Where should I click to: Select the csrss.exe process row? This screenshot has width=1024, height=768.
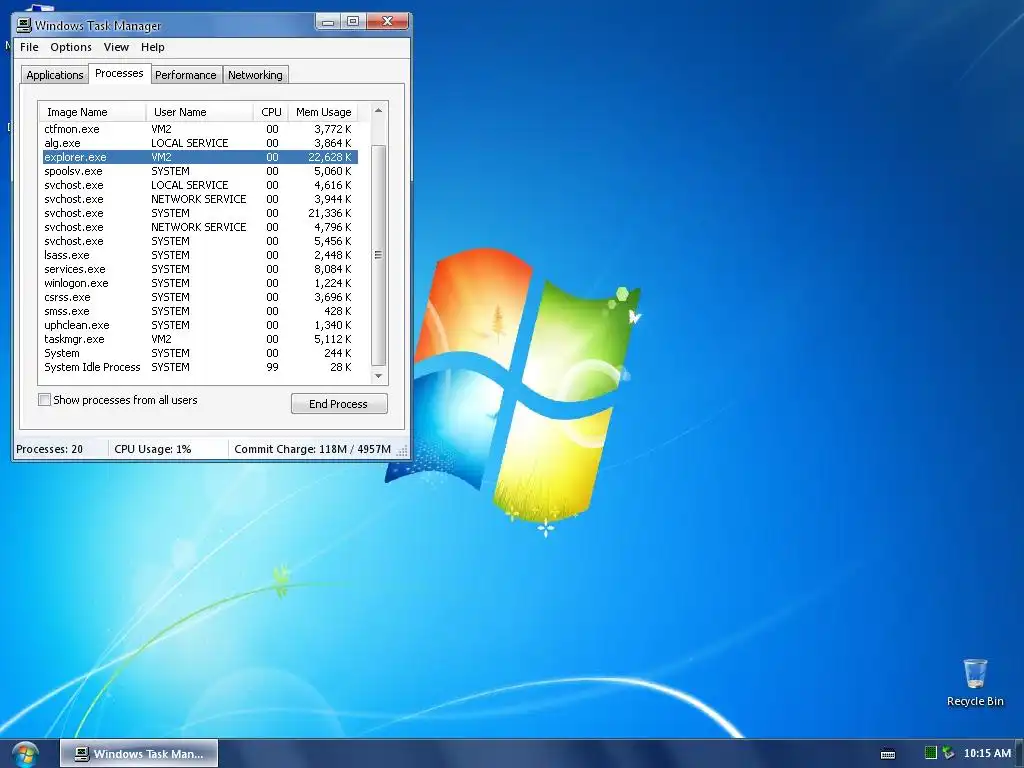tap(199, 297)
